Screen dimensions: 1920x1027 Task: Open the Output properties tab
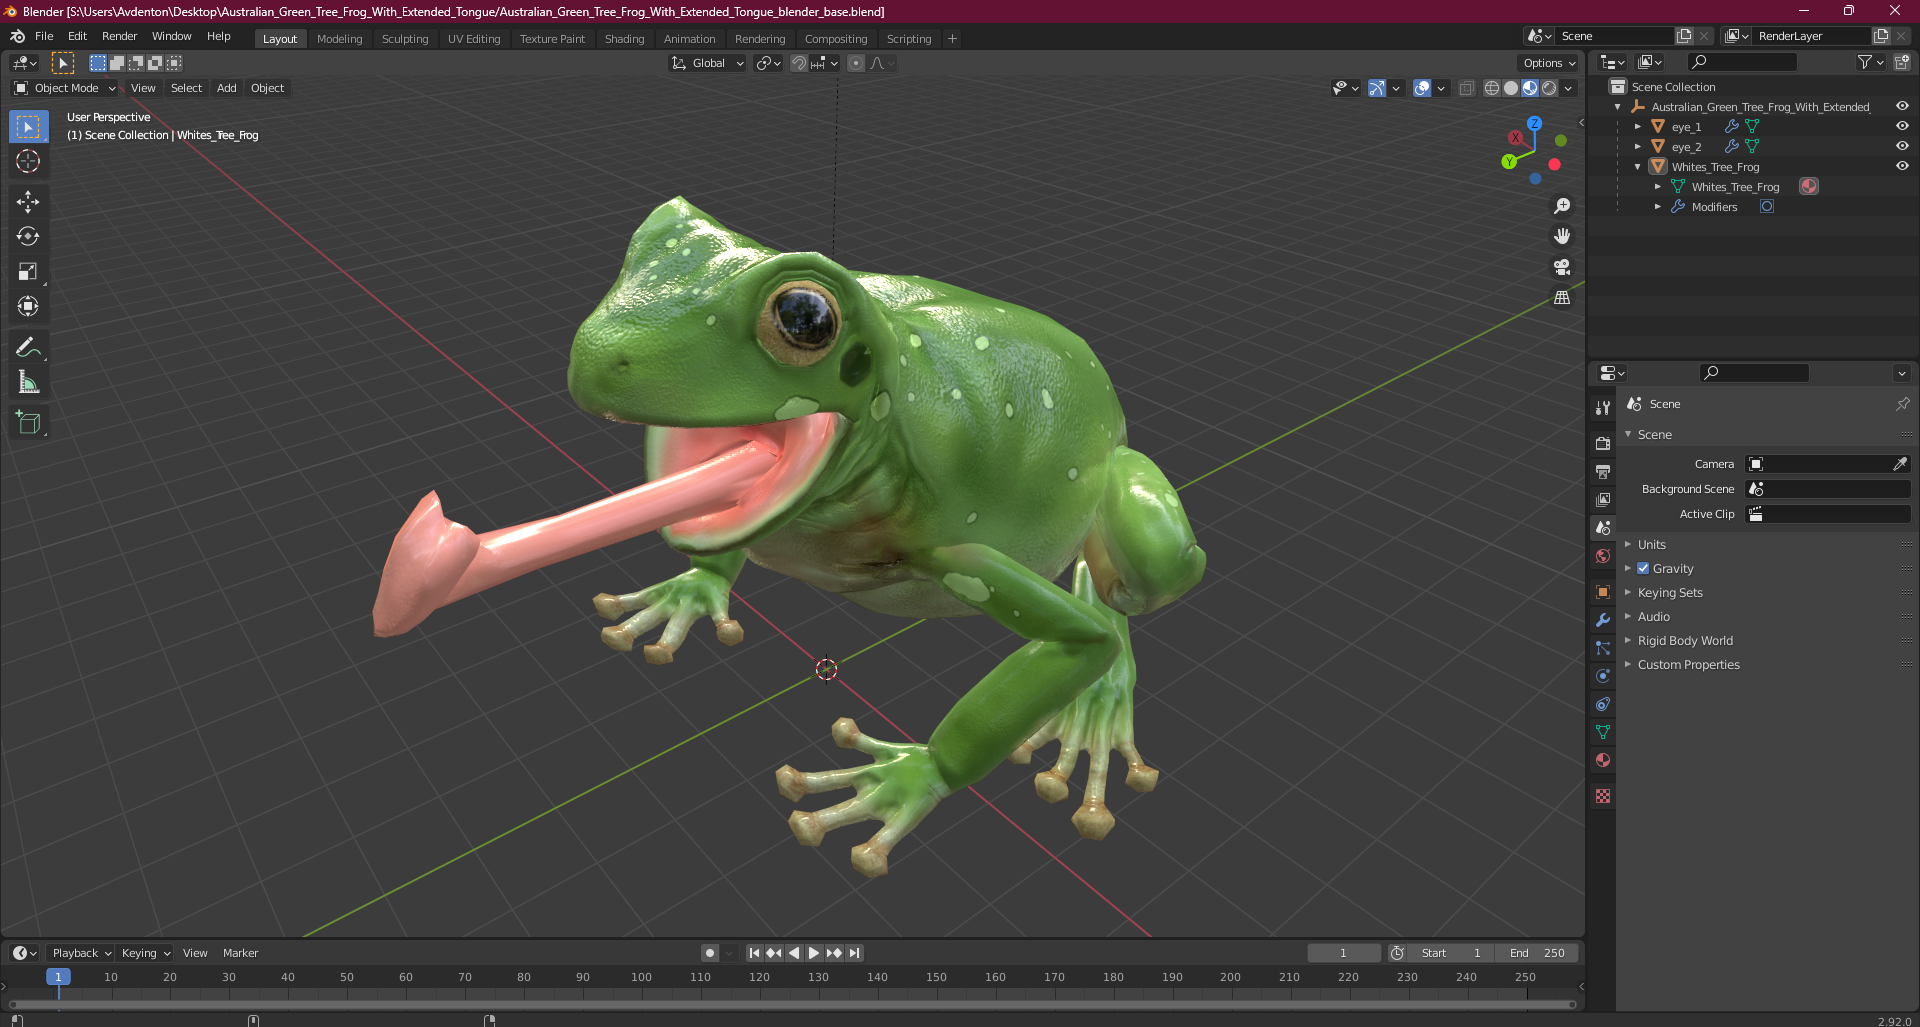[1603, 471]
